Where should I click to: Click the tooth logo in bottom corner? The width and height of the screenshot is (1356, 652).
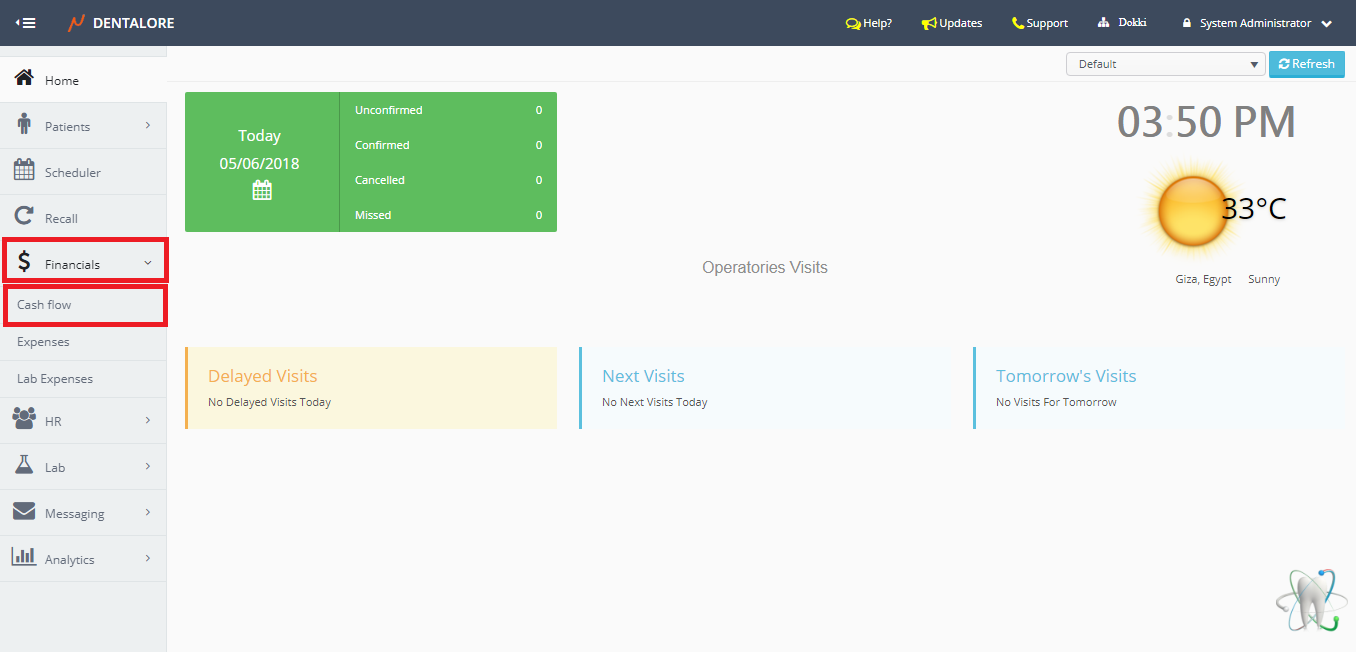tap(1310, 600)
